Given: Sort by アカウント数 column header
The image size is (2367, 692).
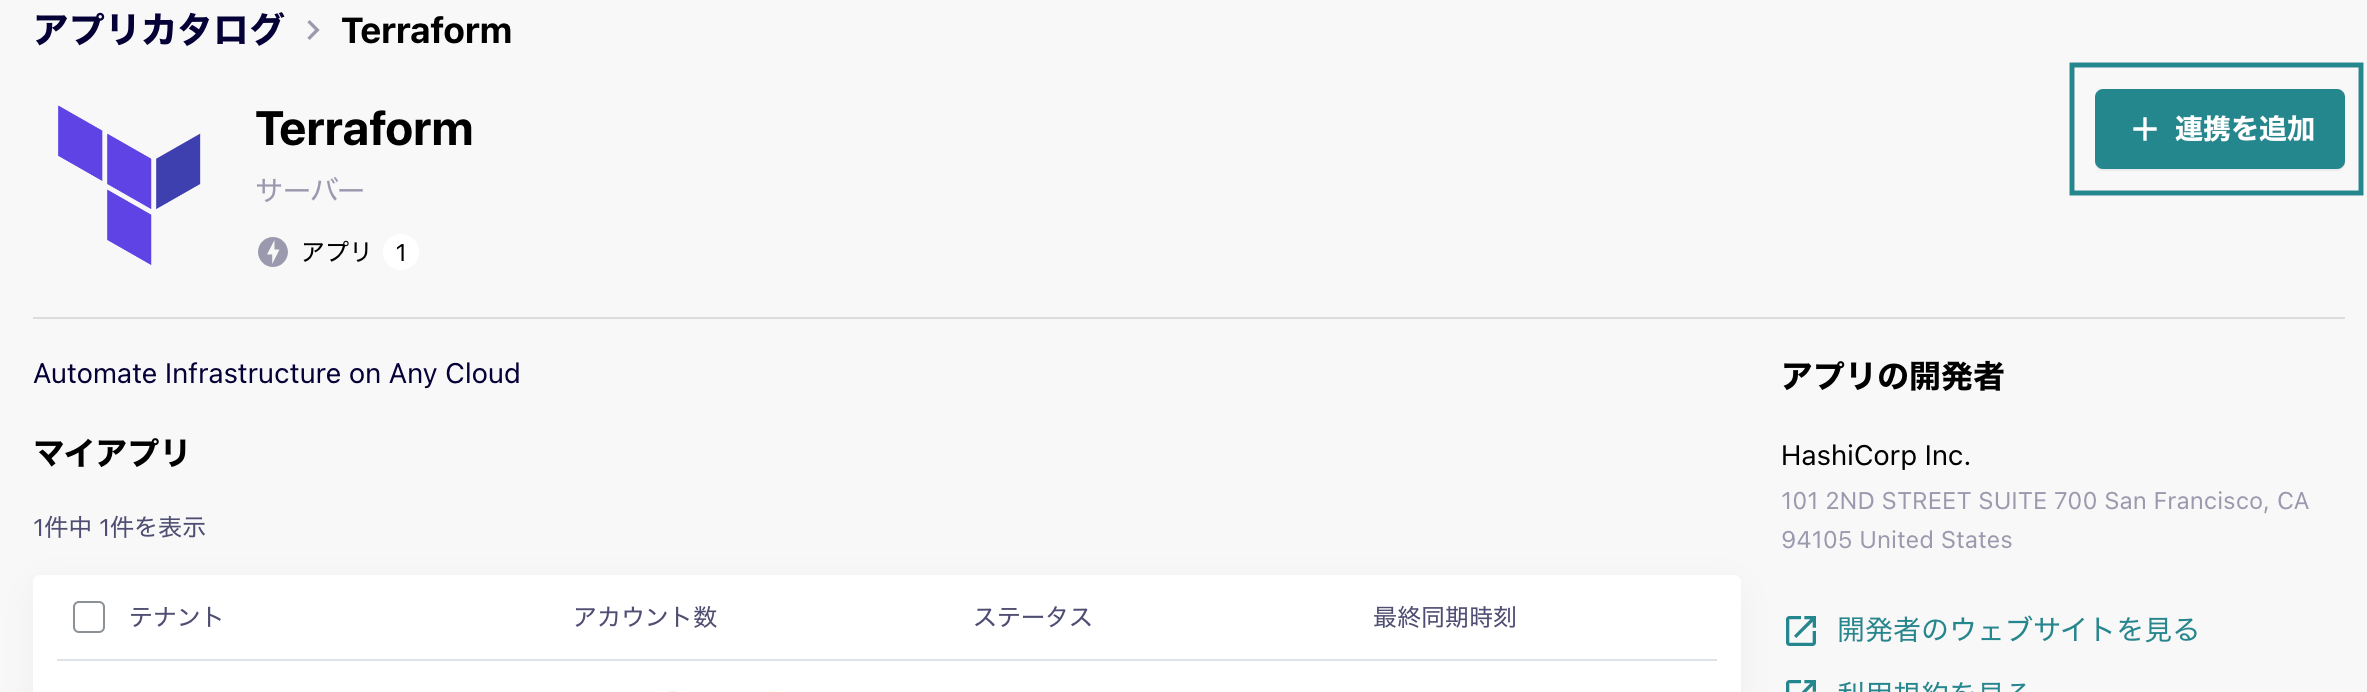Looking at the screenshot, I should 645,617.
